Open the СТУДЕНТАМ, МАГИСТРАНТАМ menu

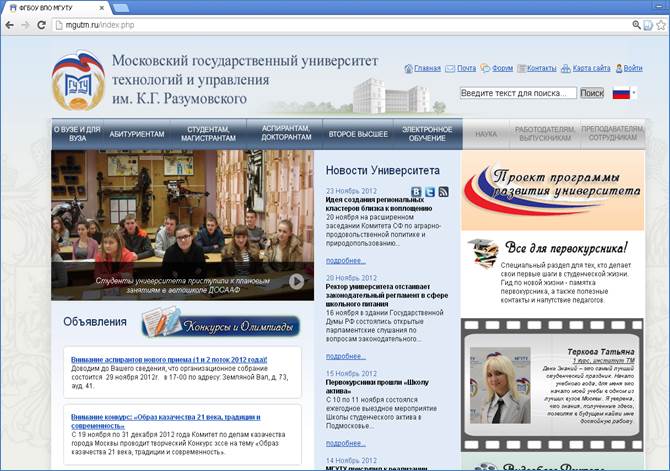(209, 134)
